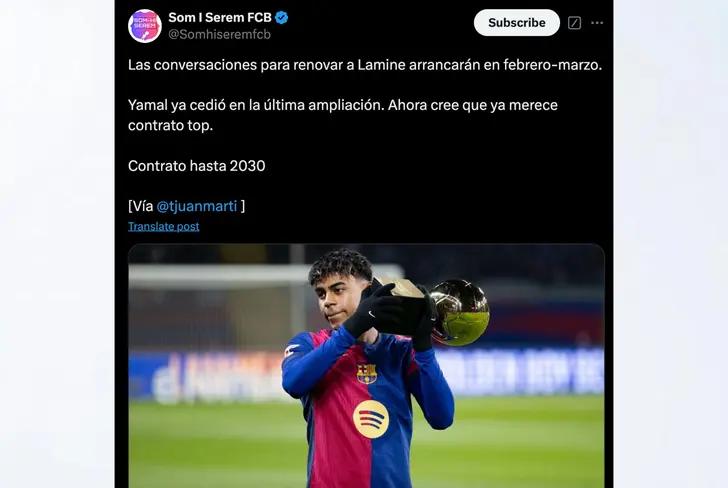728x488 pixels.
Task: Click the FC Barcelona crest on the jersey
Action: point(367,373)
